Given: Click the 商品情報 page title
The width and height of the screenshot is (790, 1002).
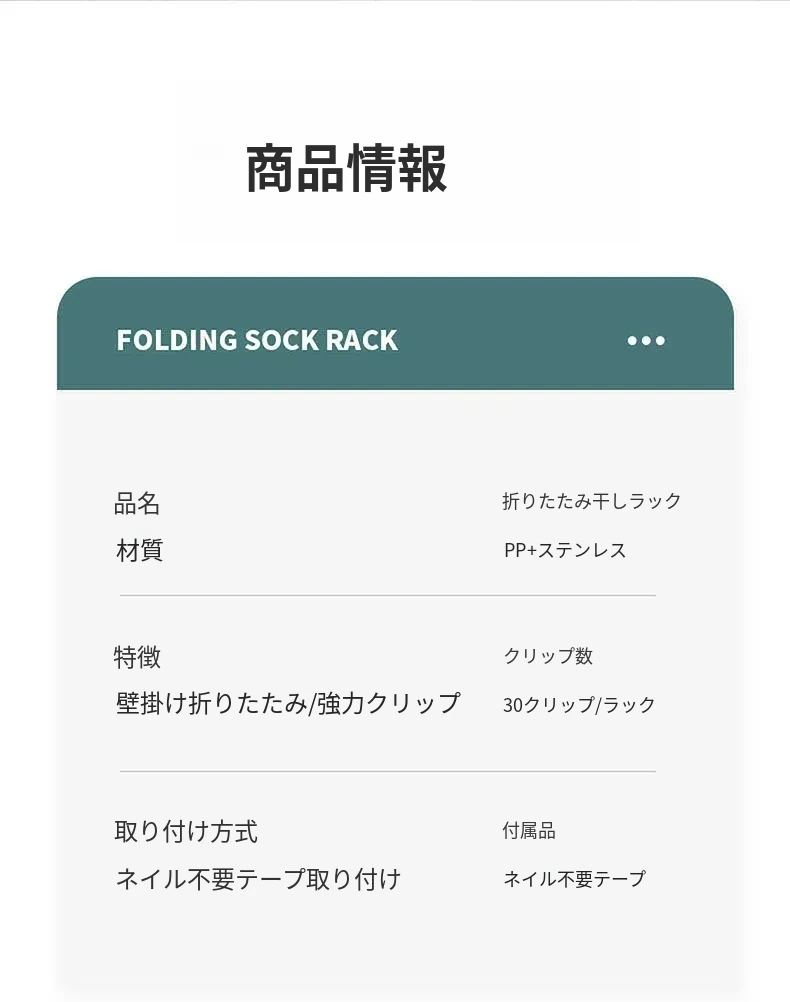Looking at the screenshot, I should click(346, 168).
